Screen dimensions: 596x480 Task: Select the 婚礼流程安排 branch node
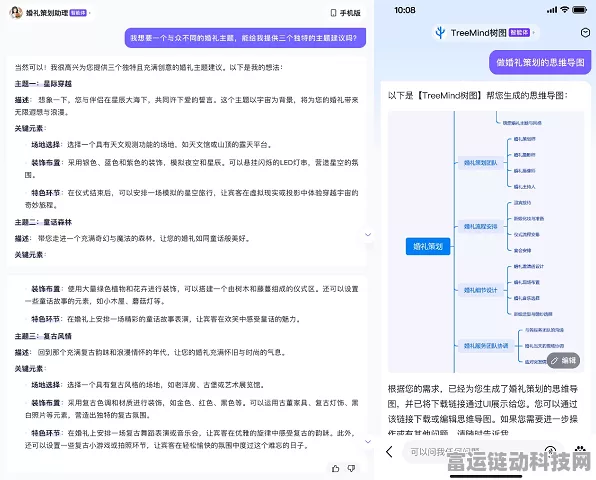(x=480, y=227)
